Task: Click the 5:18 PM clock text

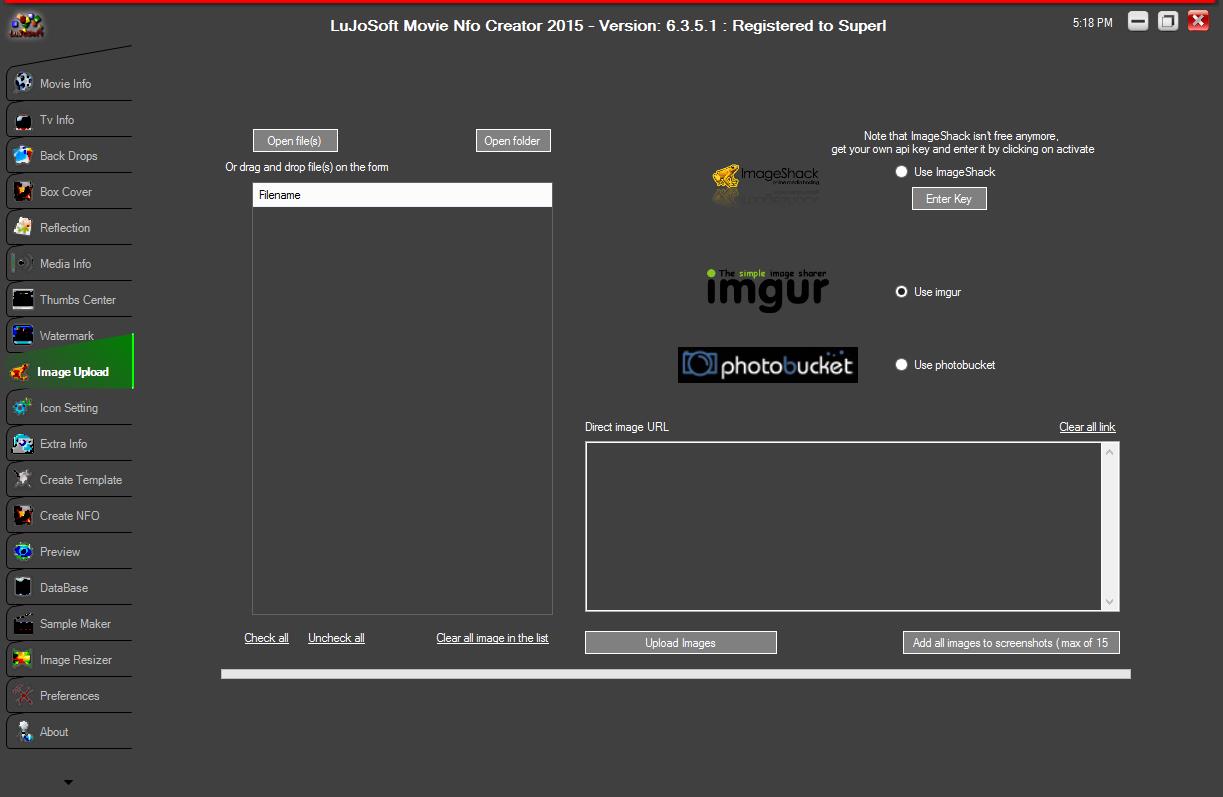Action: coord(1092,22)
